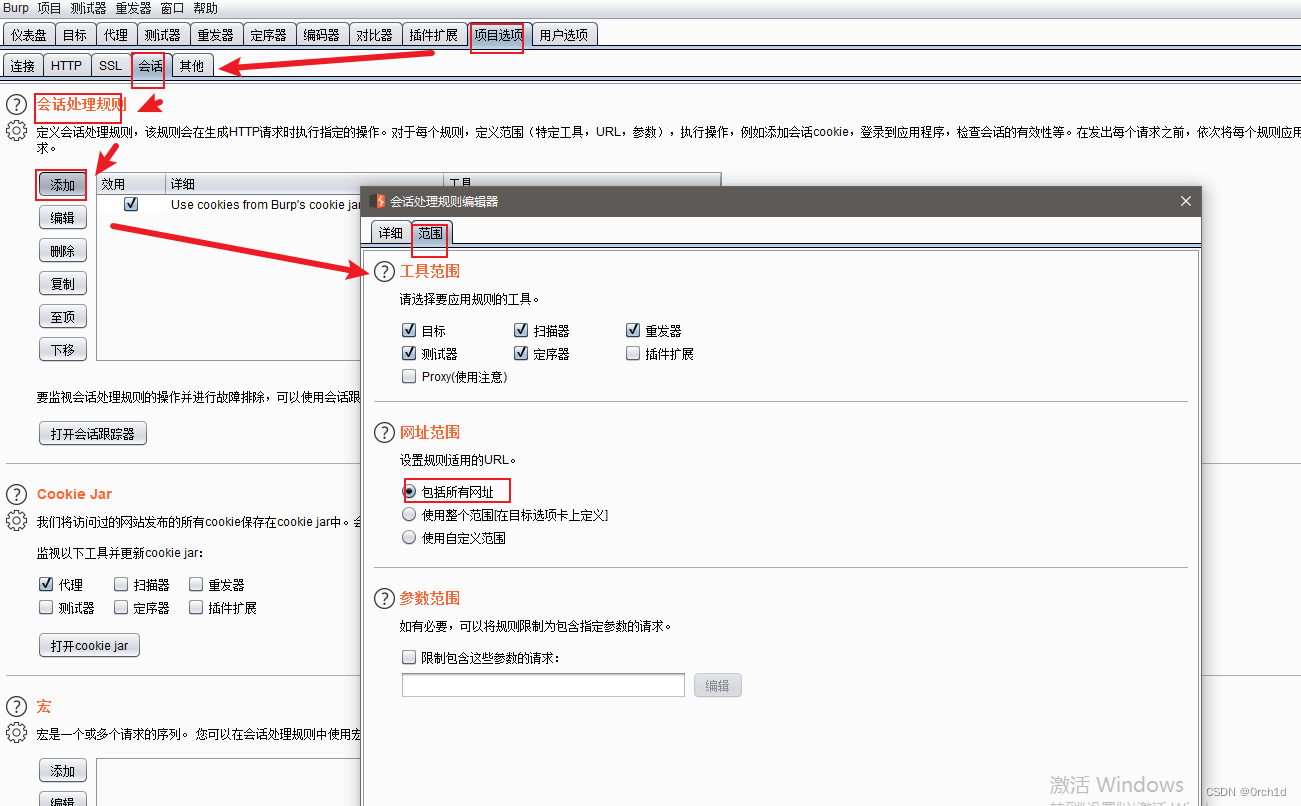Viewport: 1301px width, 806px height.
Task: Toggle 定序器 checkbox in tool scope
Action: 520,353
